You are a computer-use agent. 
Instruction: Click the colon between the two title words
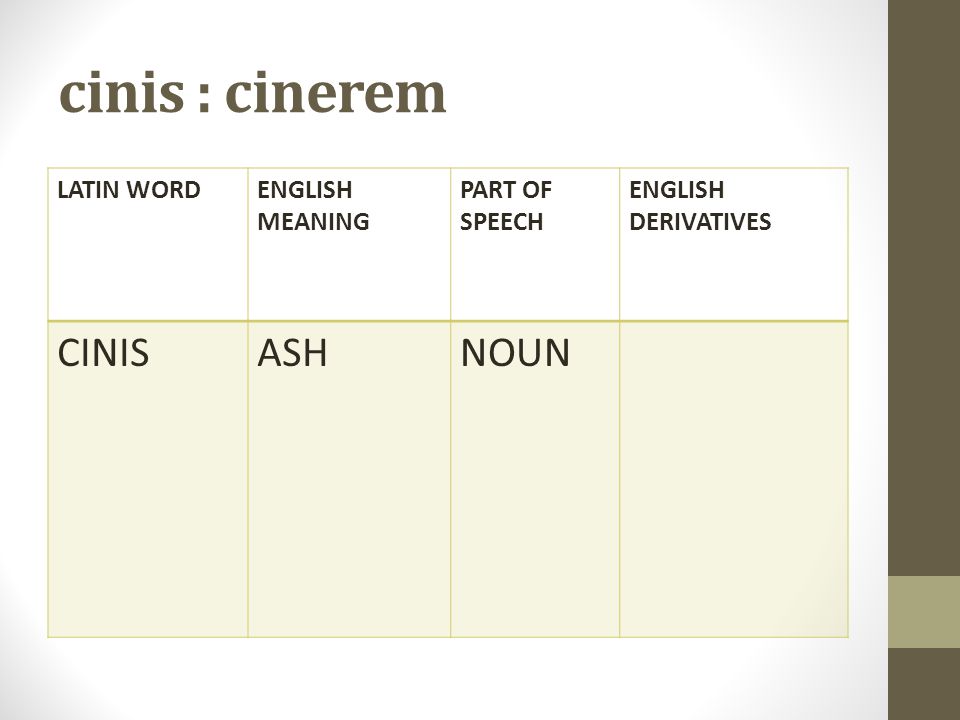[204, 99]
